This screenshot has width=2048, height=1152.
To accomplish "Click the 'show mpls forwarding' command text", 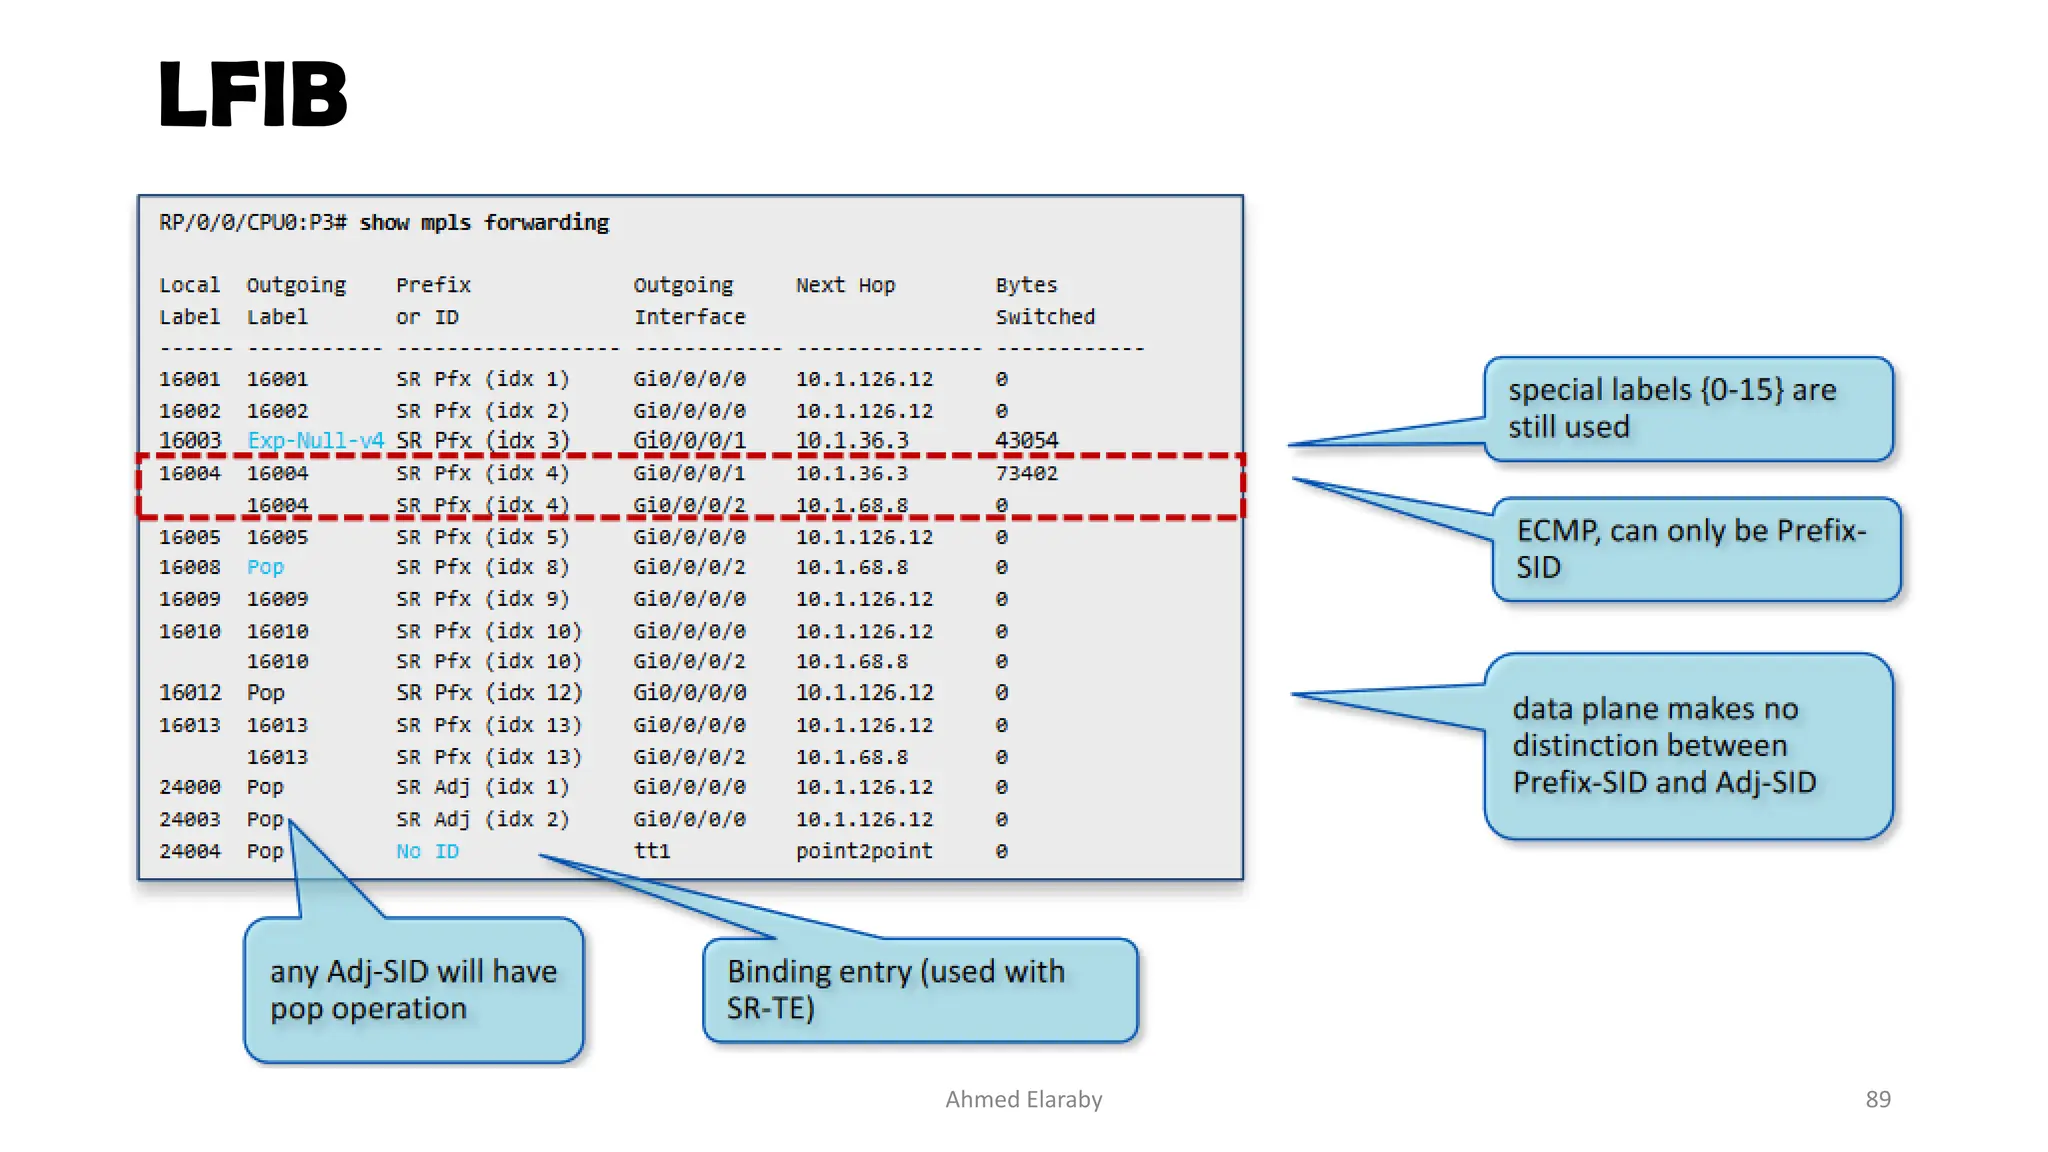I will pos(484,222).
